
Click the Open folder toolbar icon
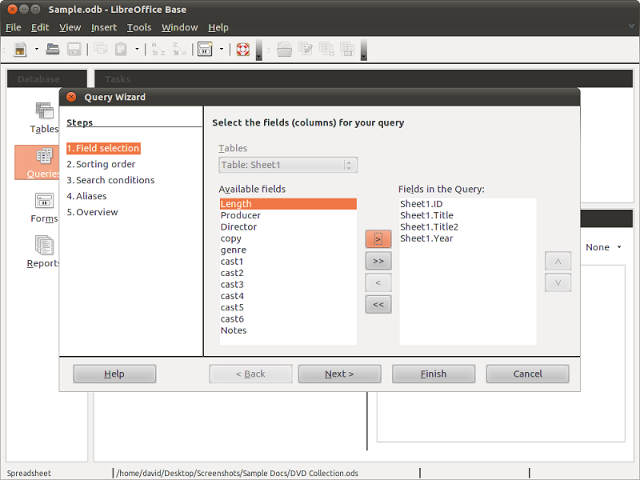[x=53, y=49]
